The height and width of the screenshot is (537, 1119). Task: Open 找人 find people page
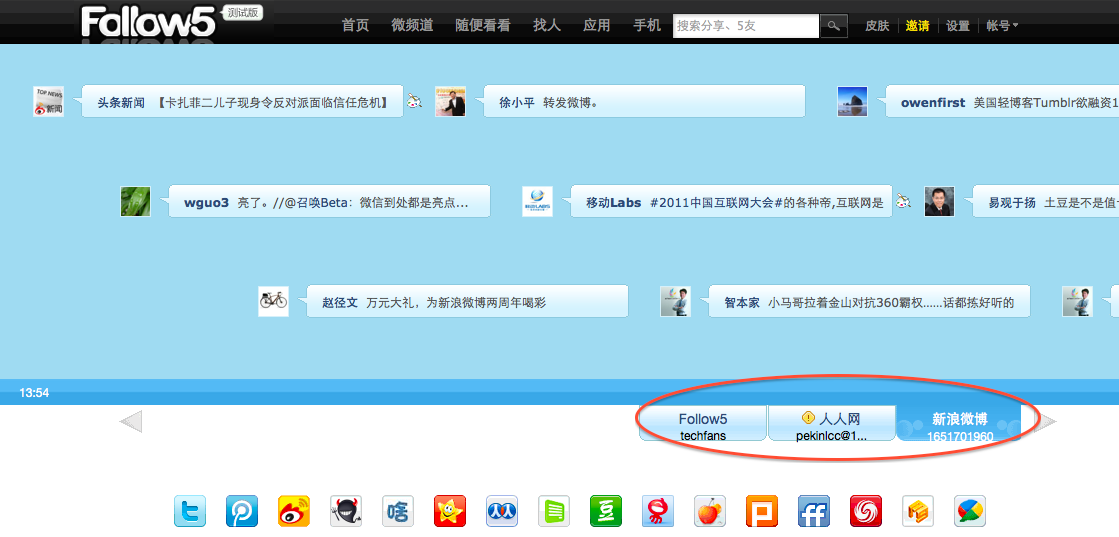(x=547, y=25)
